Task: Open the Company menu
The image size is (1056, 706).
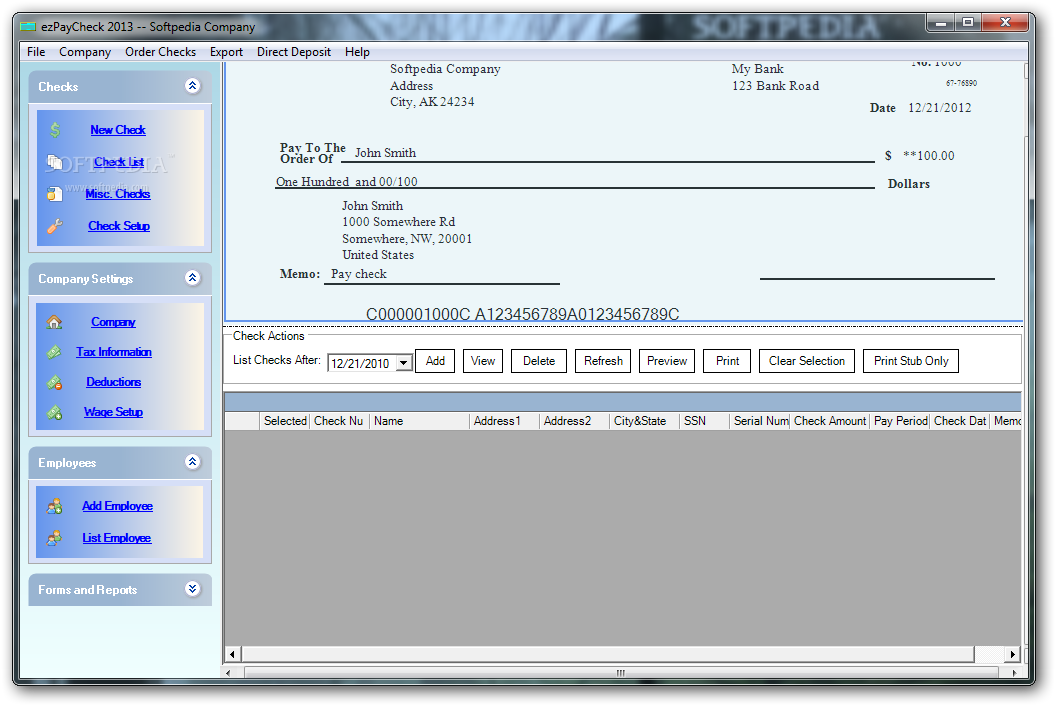Action: [85, 52]
